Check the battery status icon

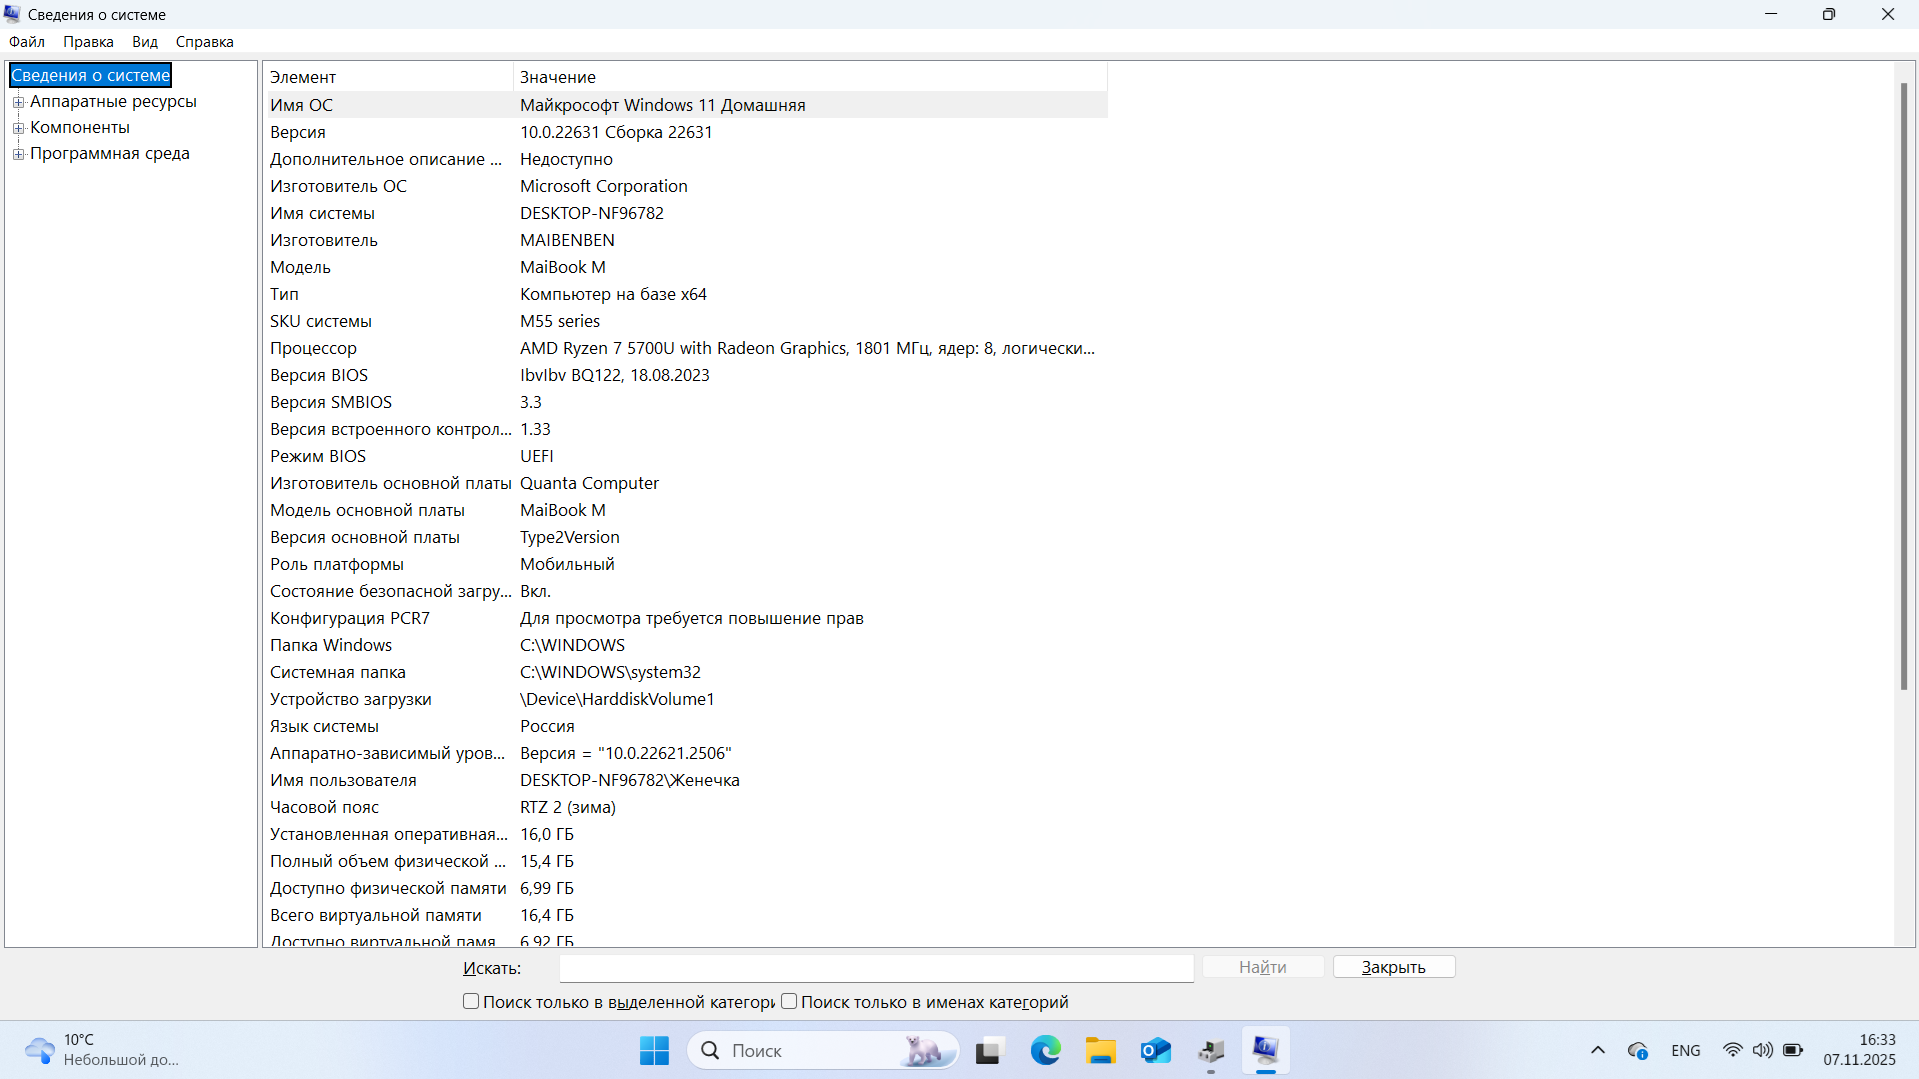(1793, 1050)
